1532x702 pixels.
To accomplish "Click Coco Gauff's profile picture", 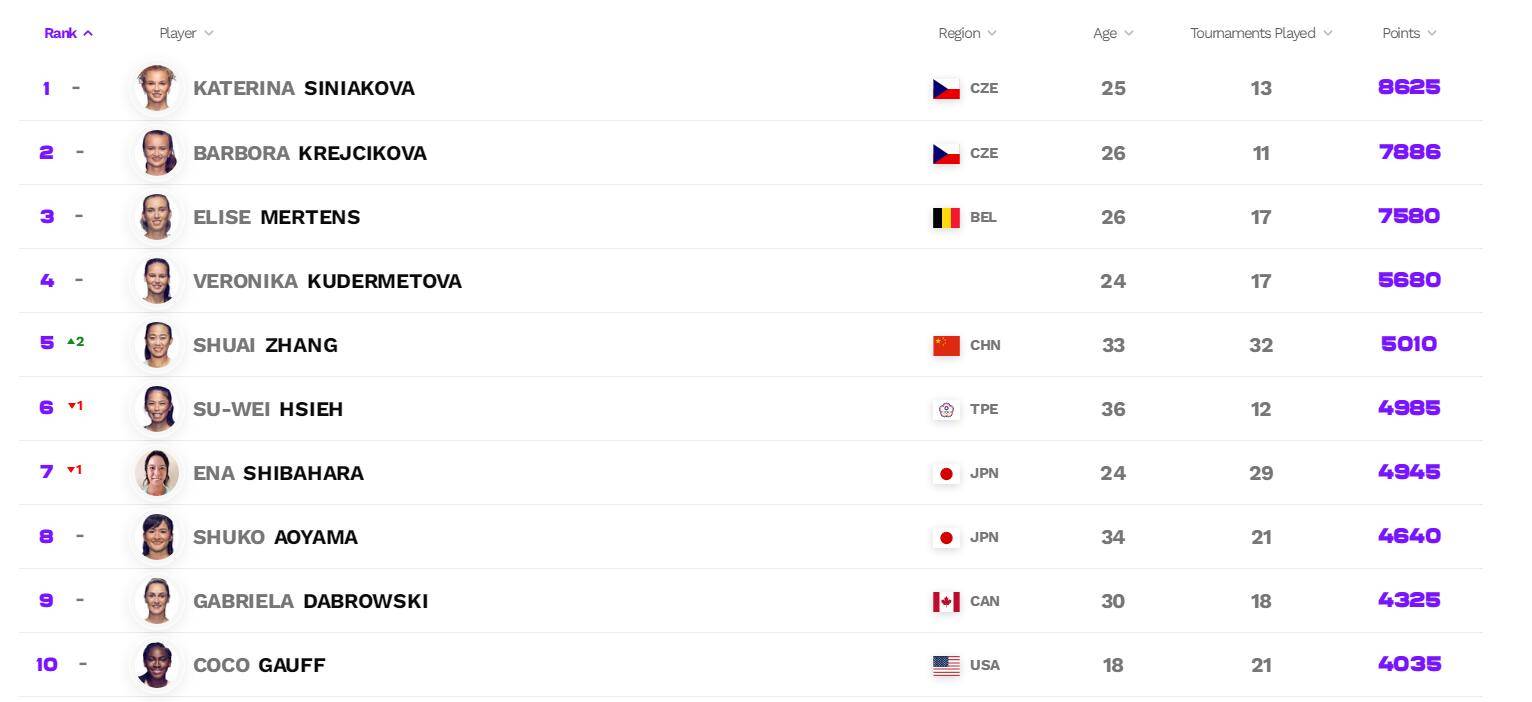I will point(157,665).
